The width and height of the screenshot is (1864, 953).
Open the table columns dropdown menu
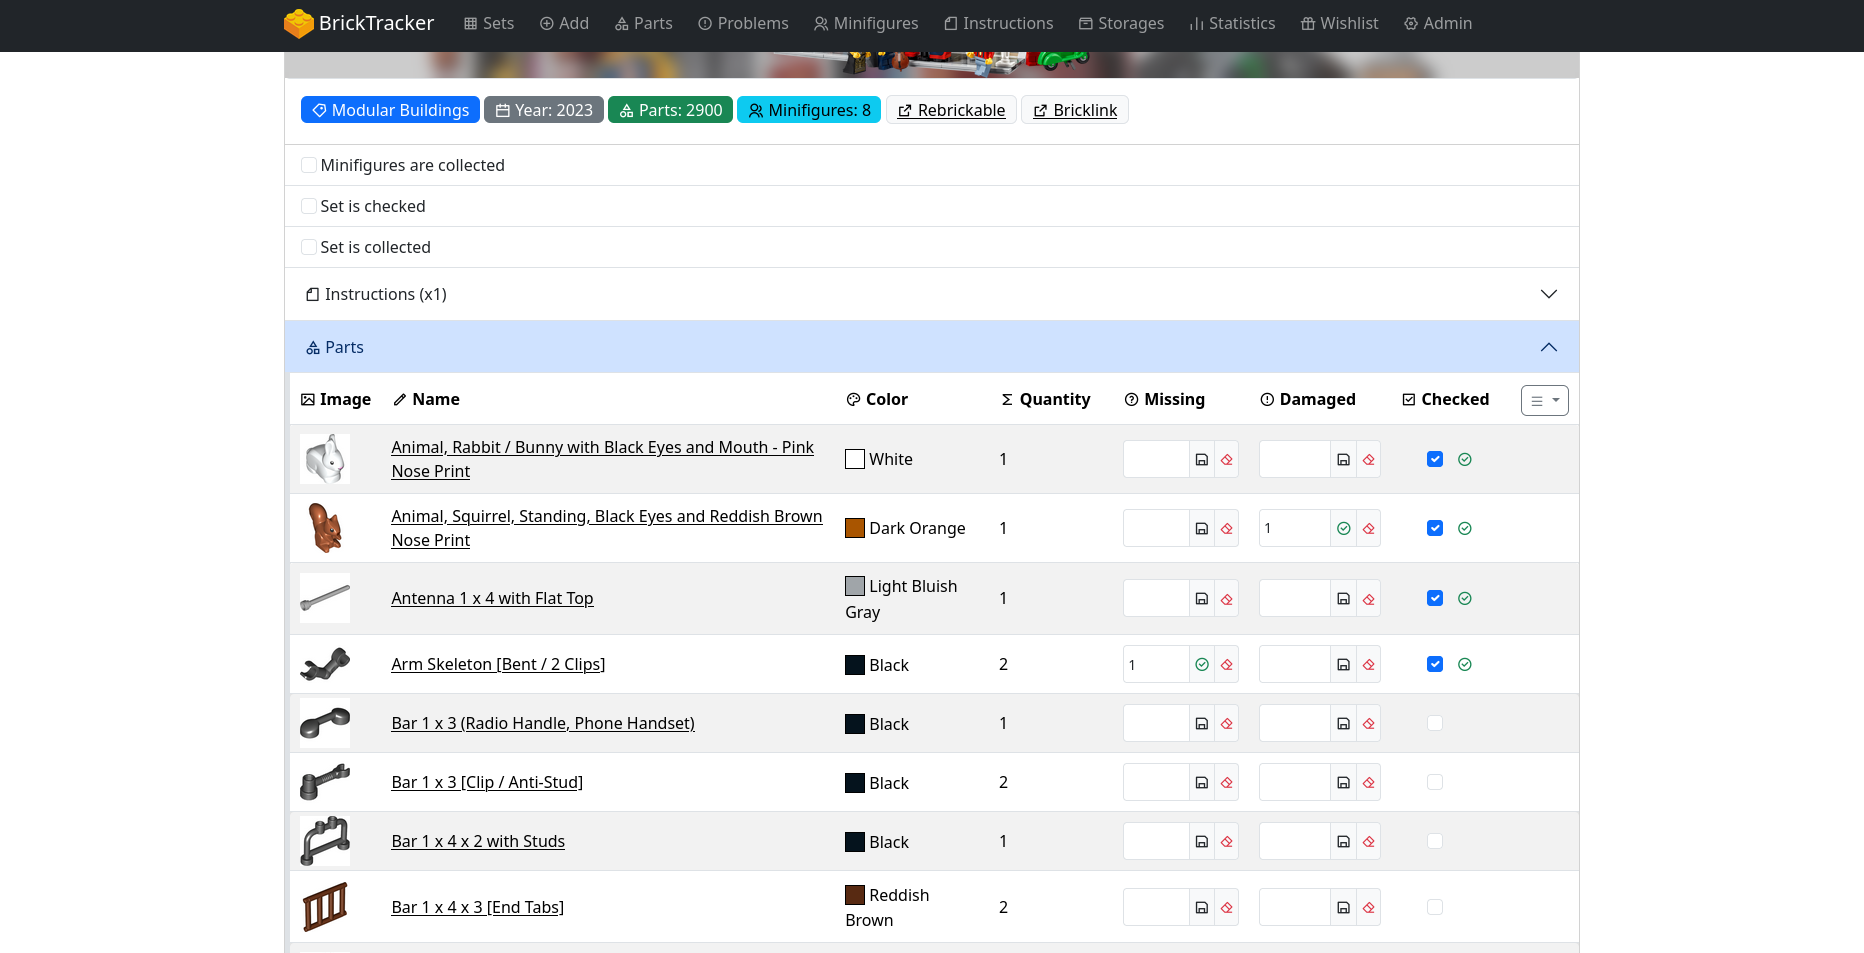(x=1544, y=400)
